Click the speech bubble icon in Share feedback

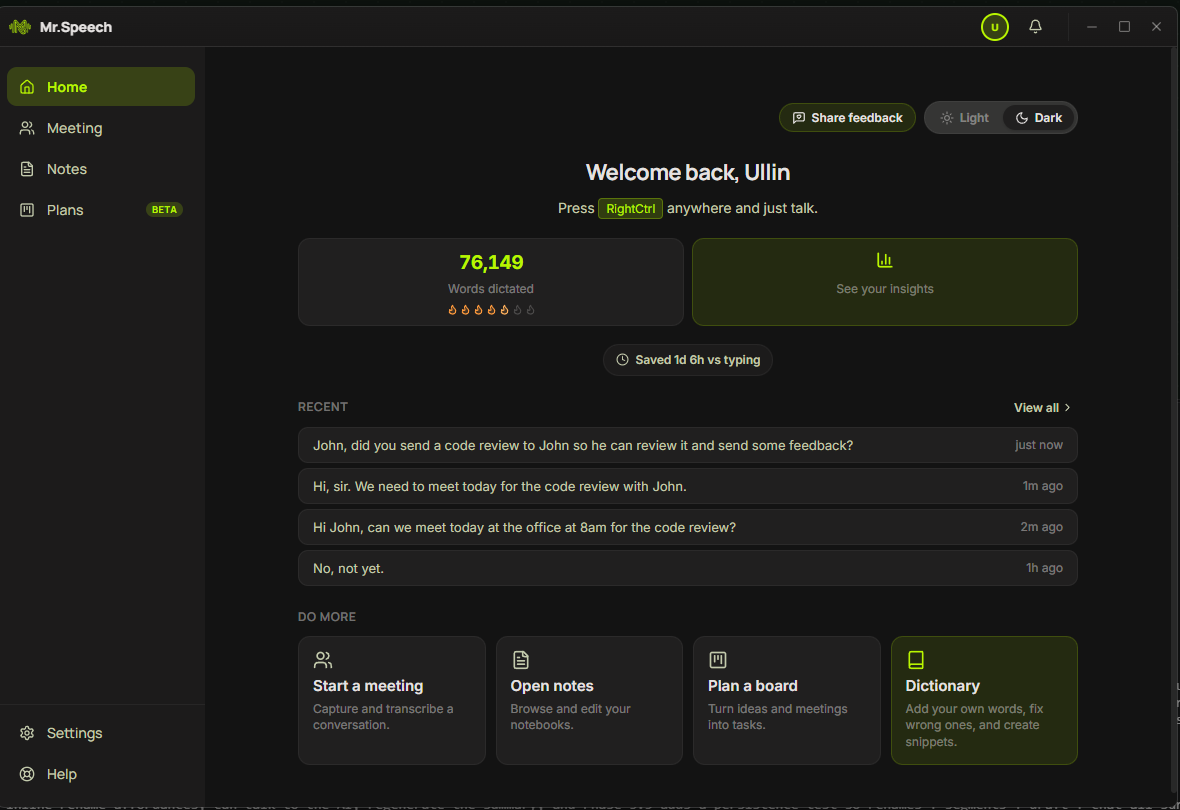[x=798, y=117]
